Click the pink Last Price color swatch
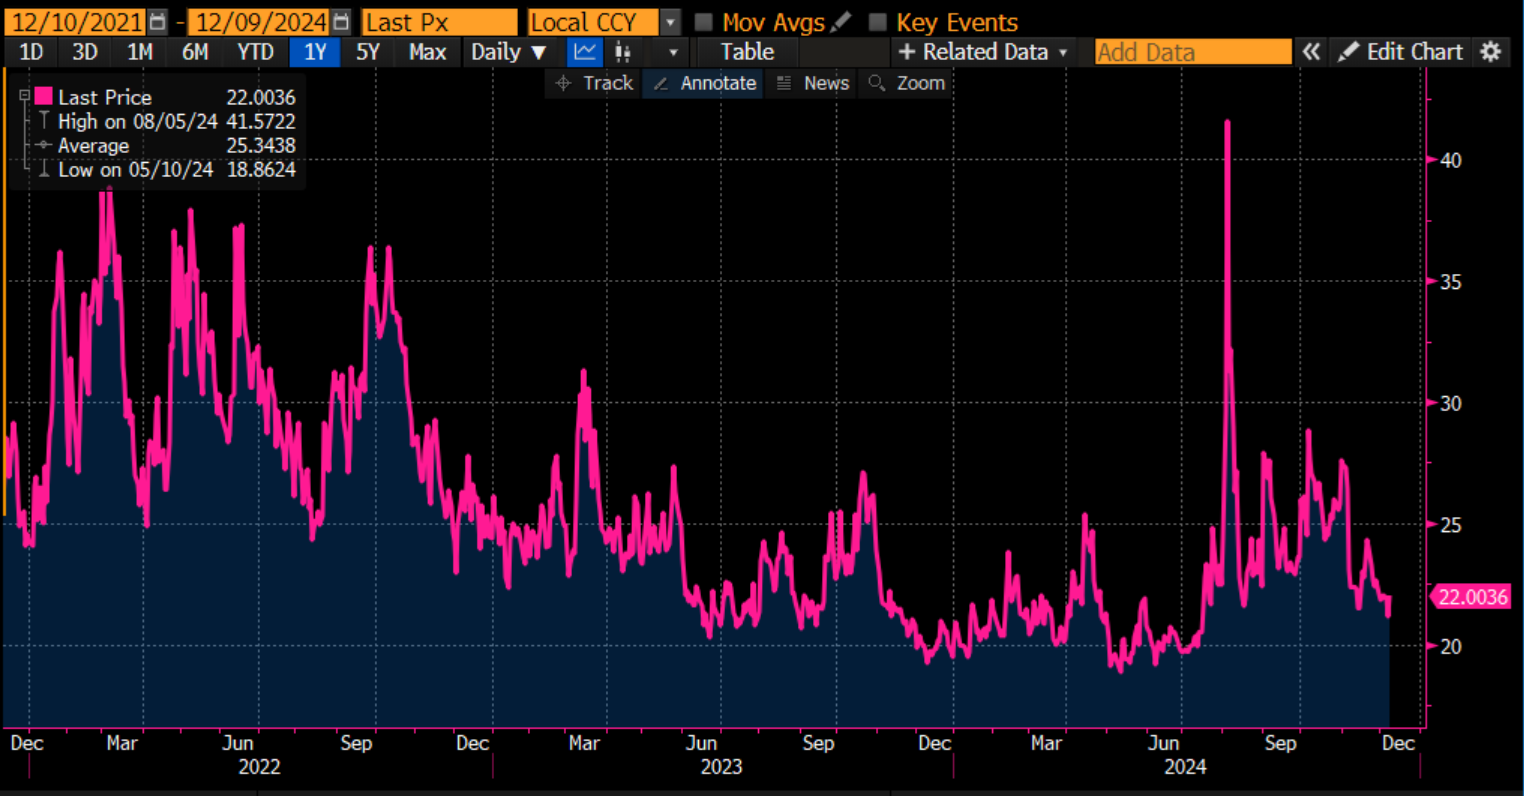Viewport: 1524px width, 796px height. 43,97
